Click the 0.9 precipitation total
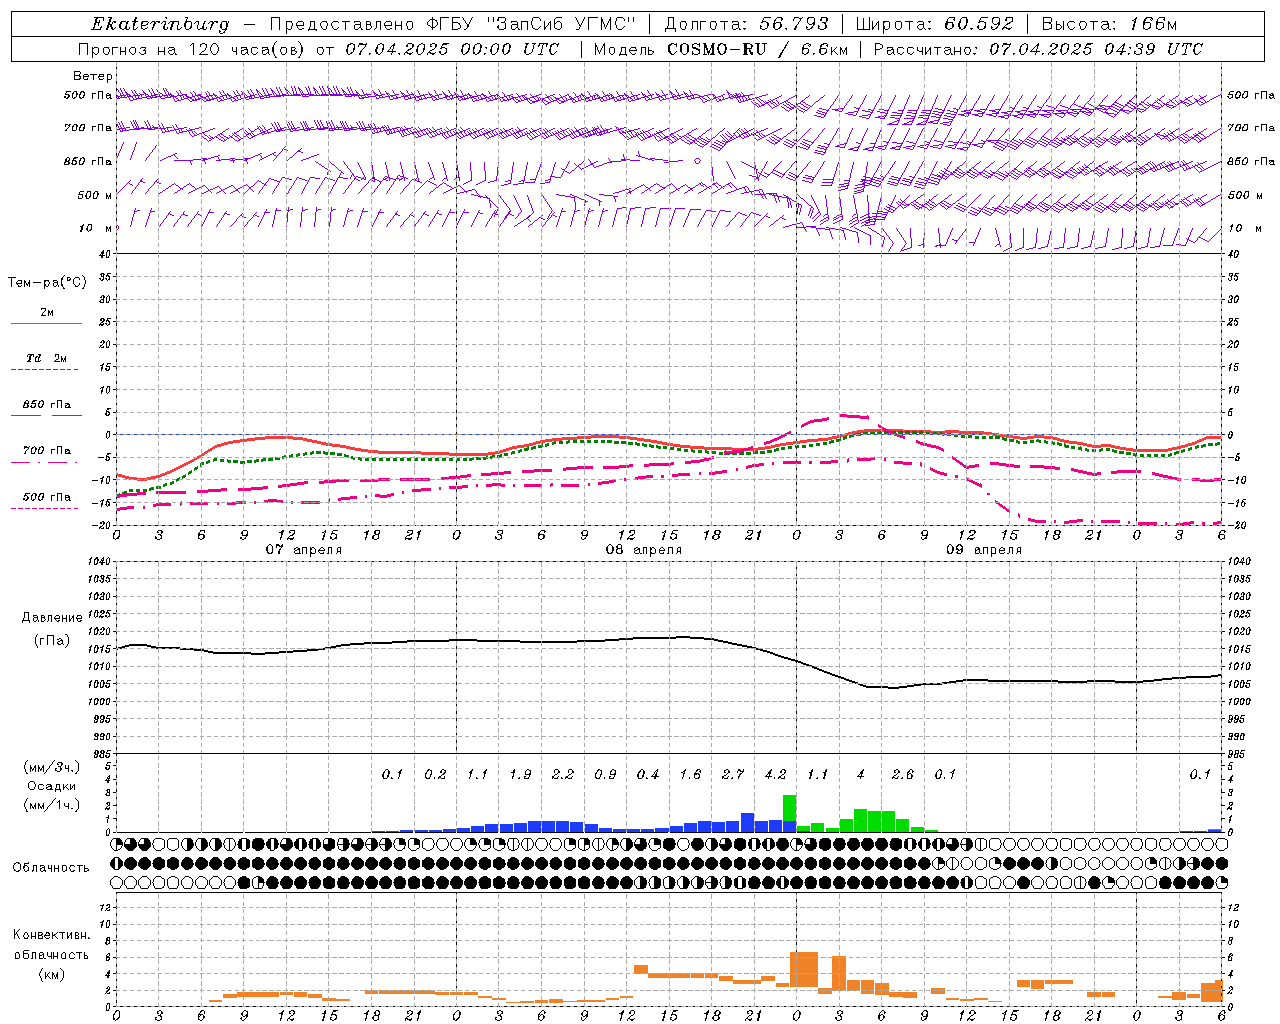The image size is (1280, 1024). click(605, 774)
